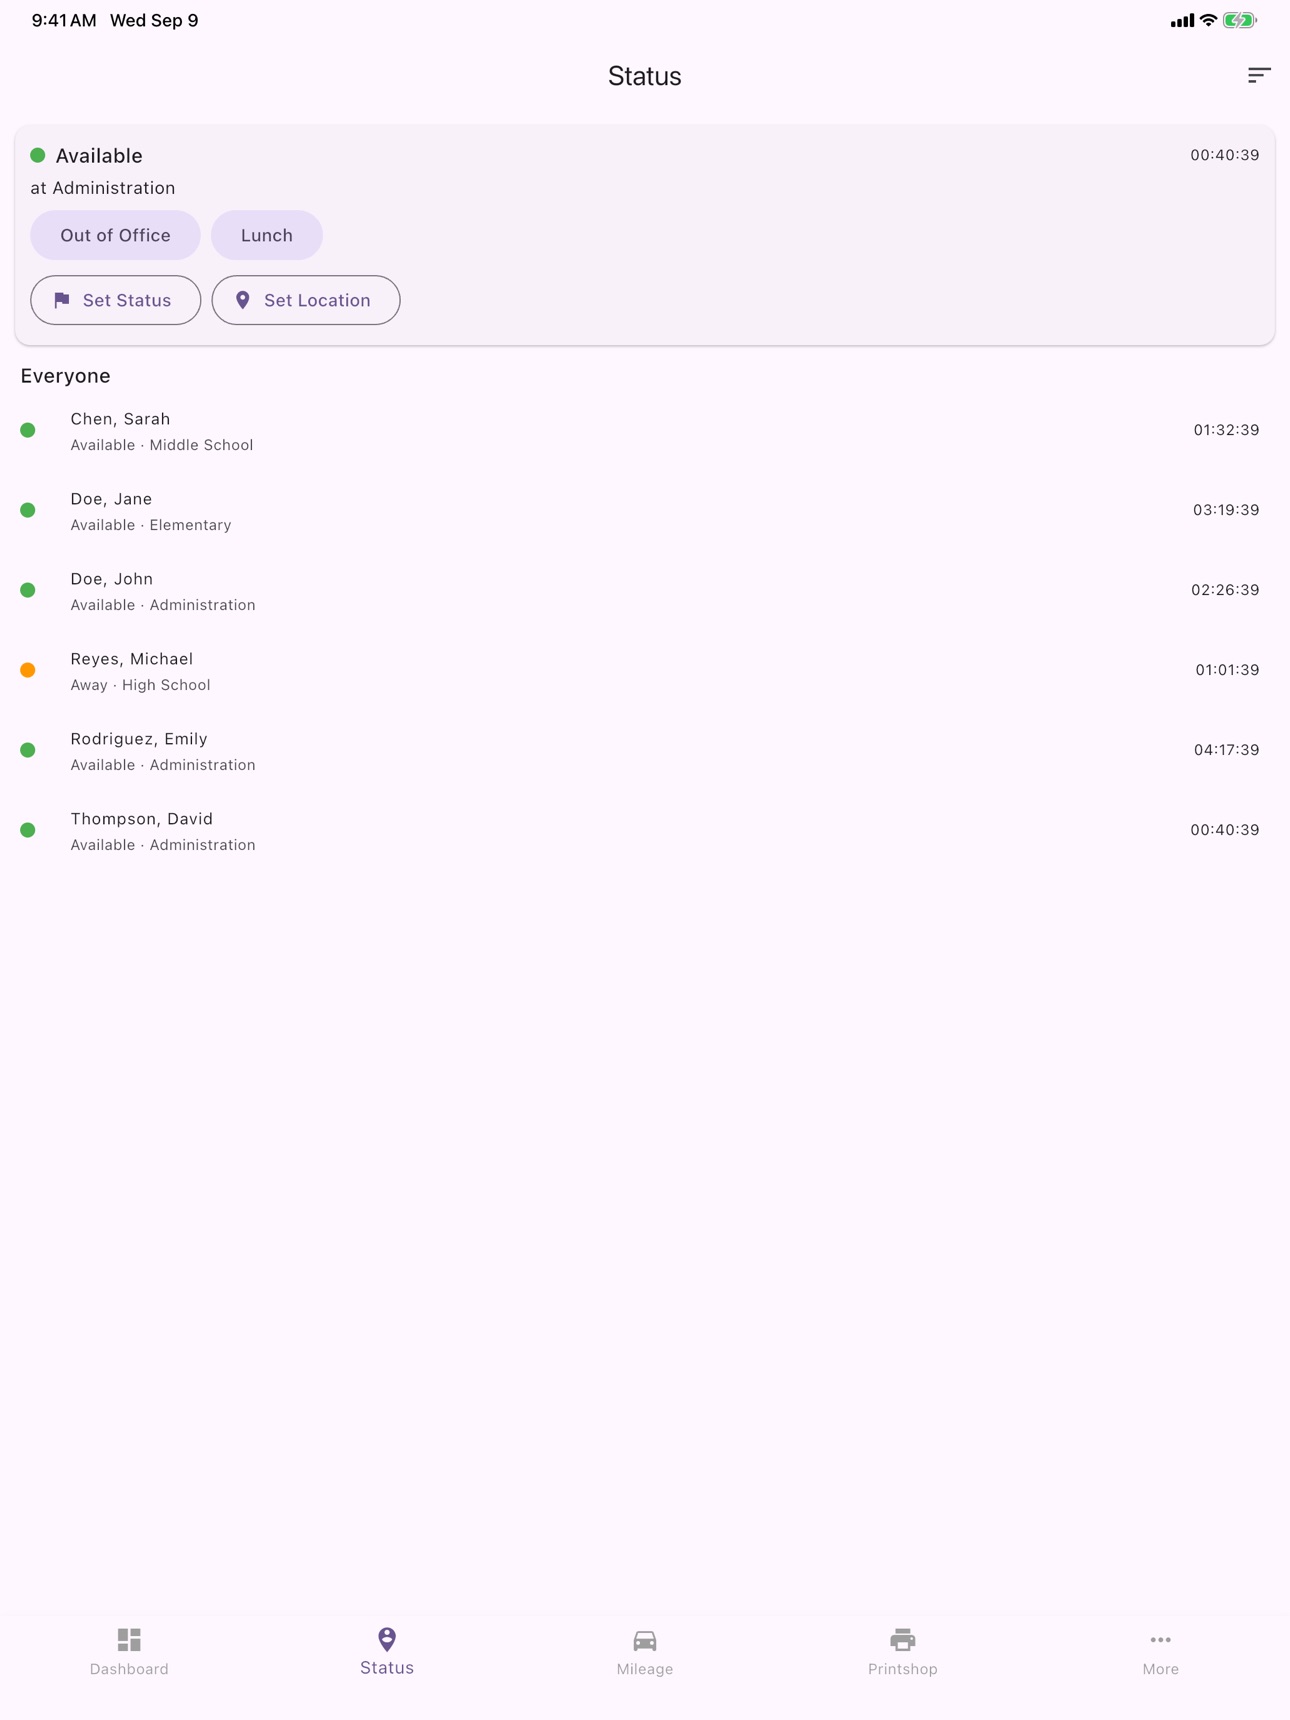
Task: Open Doe, John's status row
Action: pyautogui.click(x=645, y=590)
